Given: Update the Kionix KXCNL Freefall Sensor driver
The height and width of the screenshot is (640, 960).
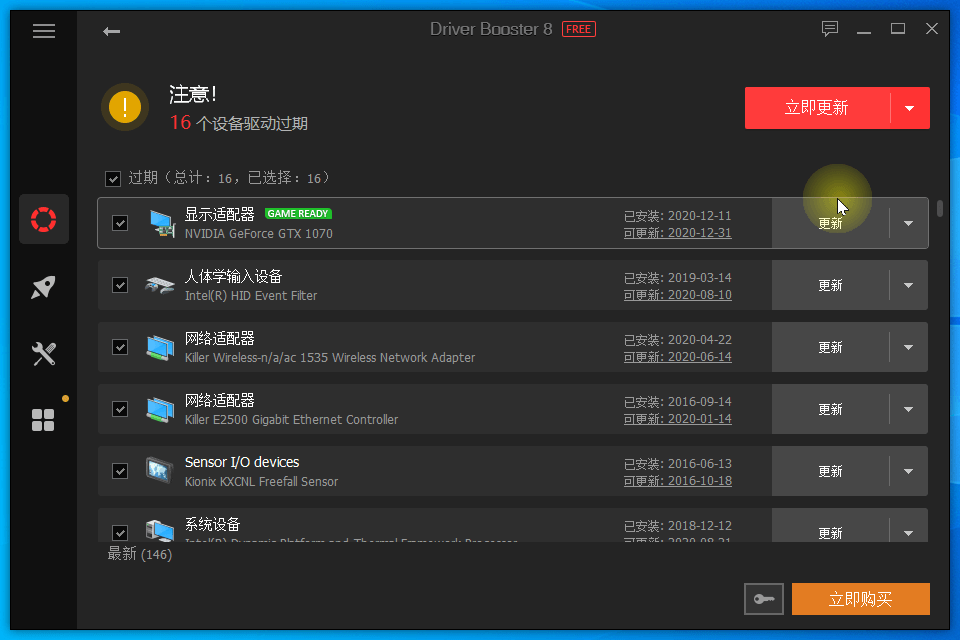Looking at the screenshot, I should pyautogui.click(x=830, y=471).
